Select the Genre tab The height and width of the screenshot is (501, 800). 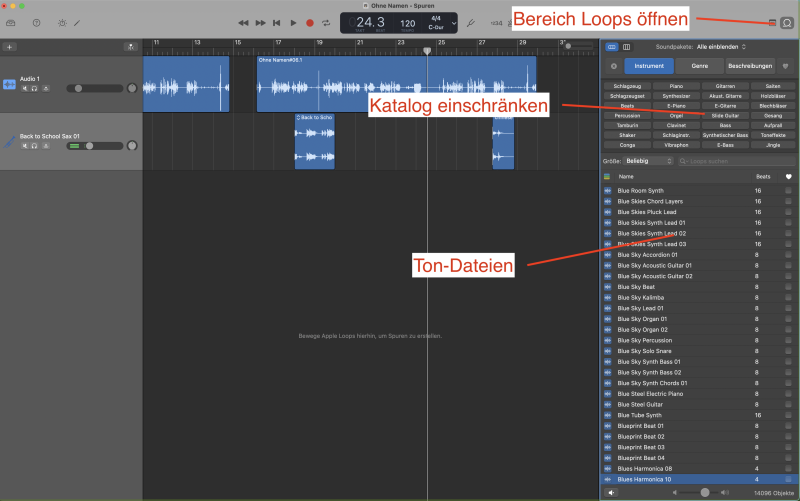pos(699,66)
